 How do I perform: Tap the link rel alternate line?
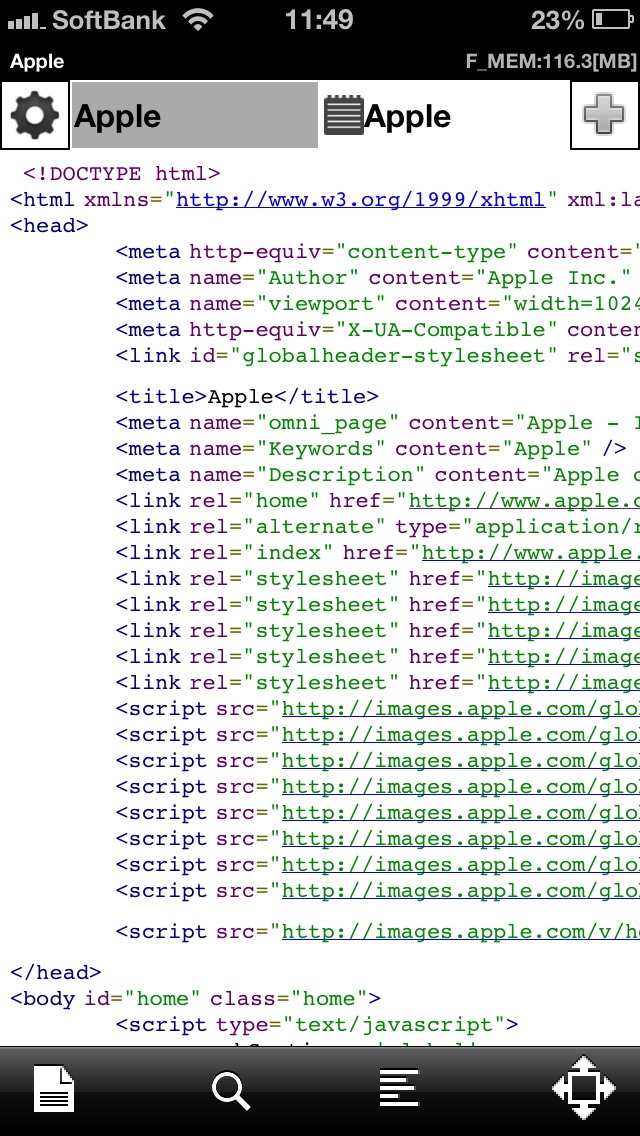coord(378,527)
